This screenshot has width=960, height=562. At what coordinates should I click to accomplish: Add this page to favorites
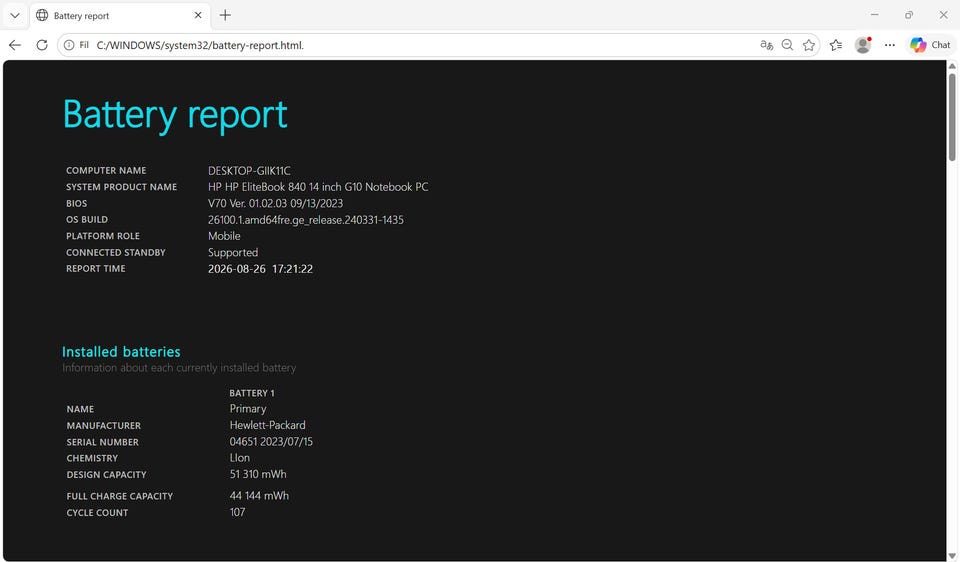[809, 45]
